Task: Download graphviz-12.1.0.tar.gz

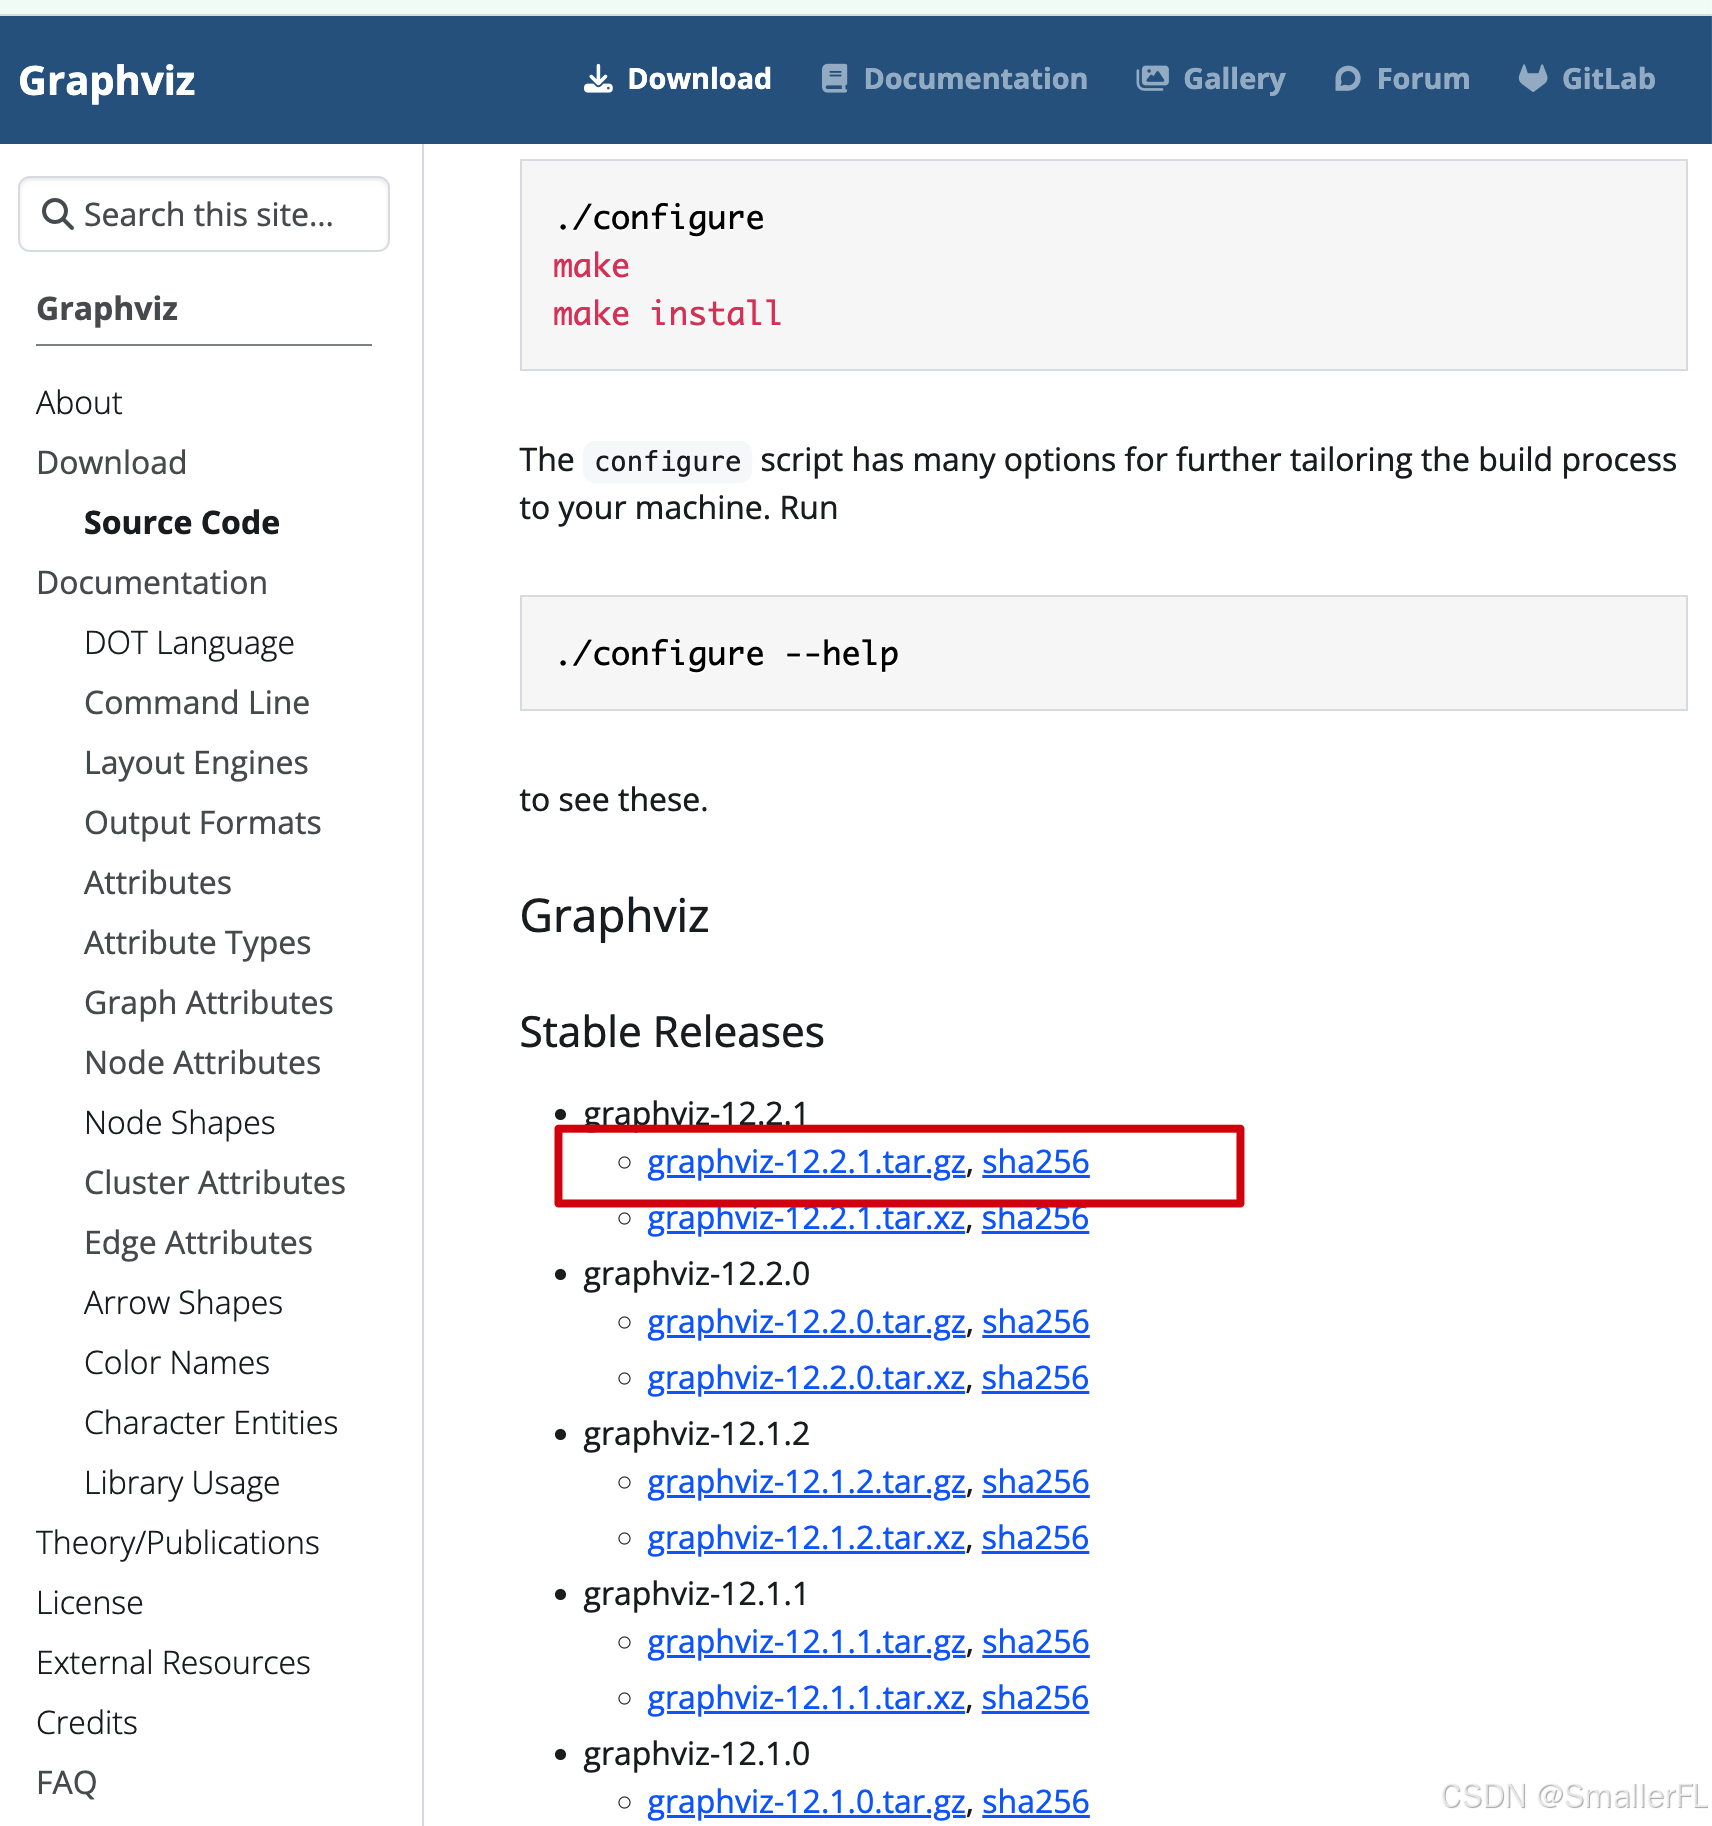Action: 806,1802
